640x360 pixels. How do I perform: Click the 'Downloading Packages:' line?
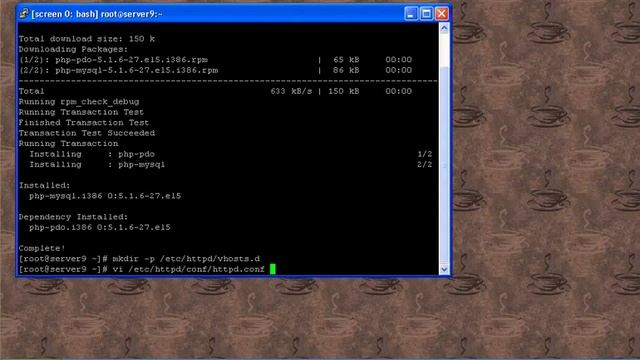pyautogui.click(x=73, y=49)
